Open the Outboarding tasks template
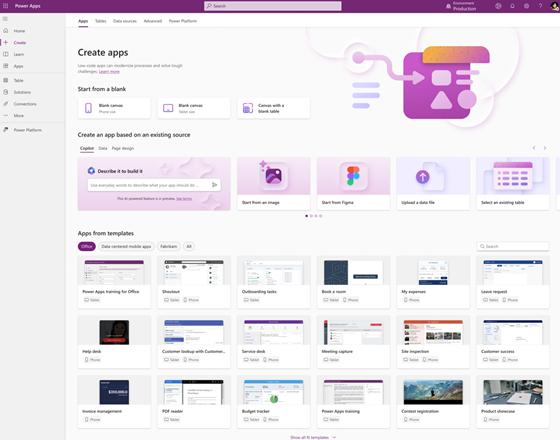This screenshot has width=560, height=440. coord(274,282)
